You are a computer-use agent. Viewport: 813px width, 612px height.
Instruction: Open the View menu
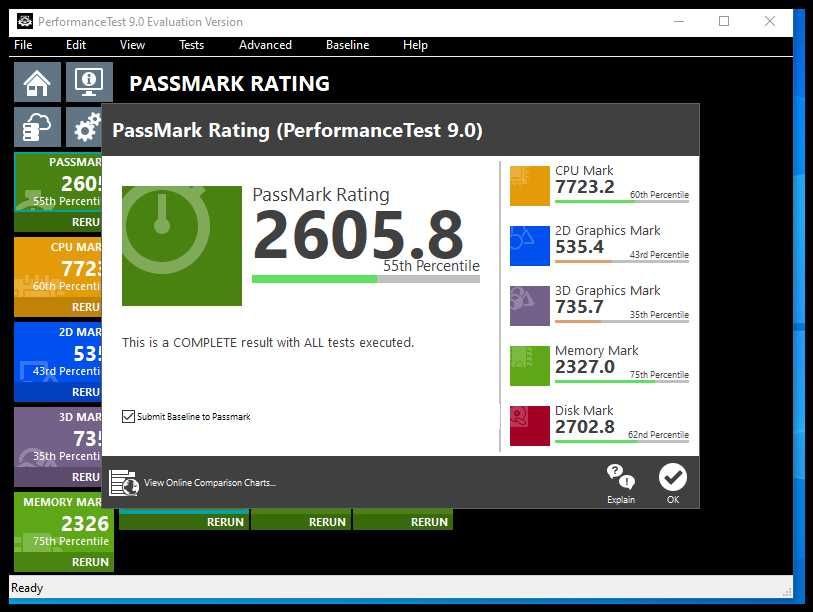[x=132, y=45]
